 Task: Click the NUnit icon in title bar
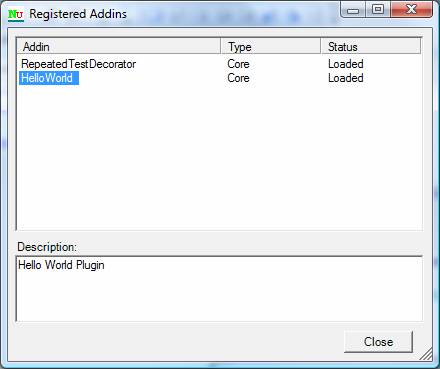point(16,14)
